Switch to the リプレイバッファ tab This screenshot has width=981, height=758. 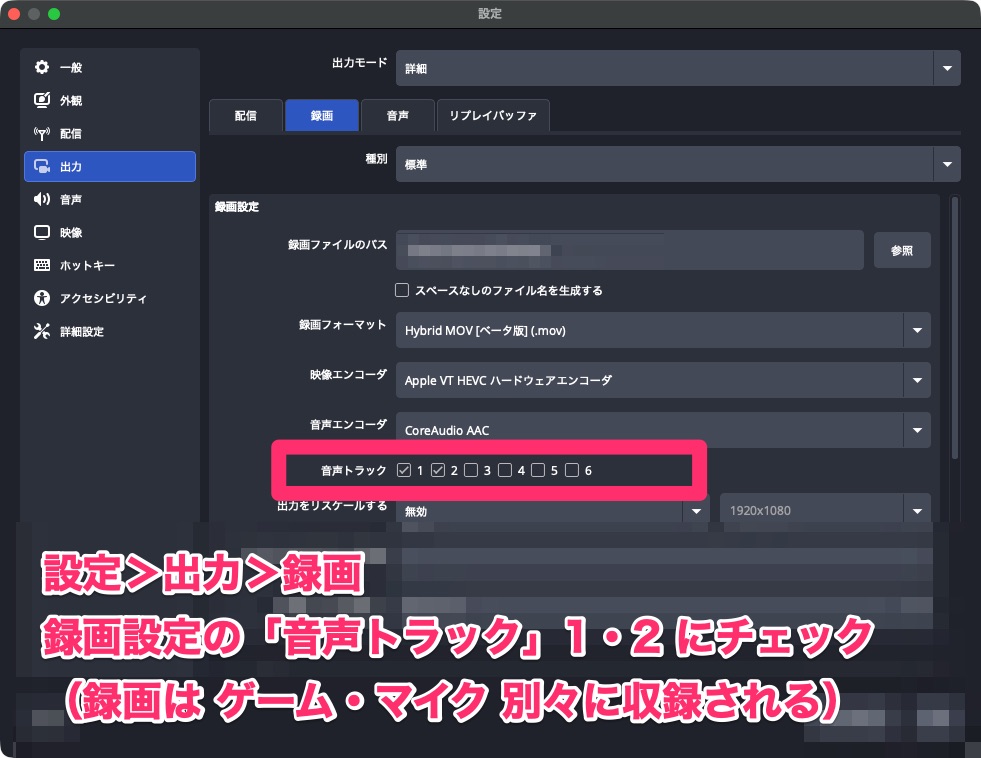[493, 116]
